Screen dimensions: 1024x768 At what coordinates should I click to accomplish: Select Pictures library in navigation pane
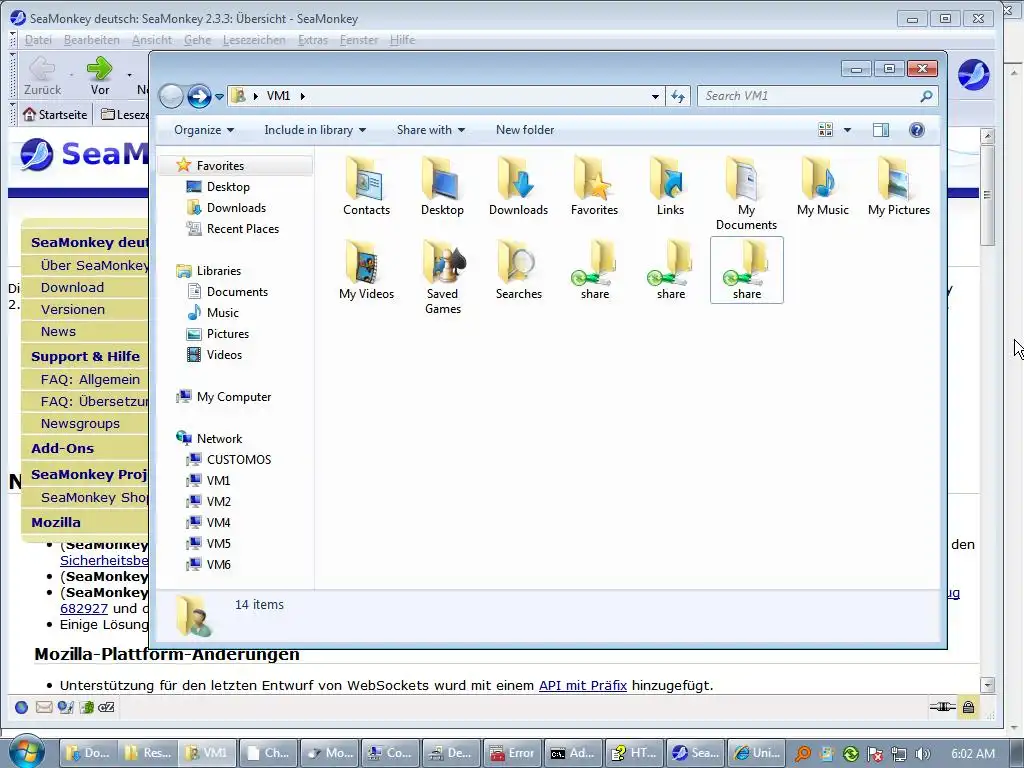pos(227,334)
